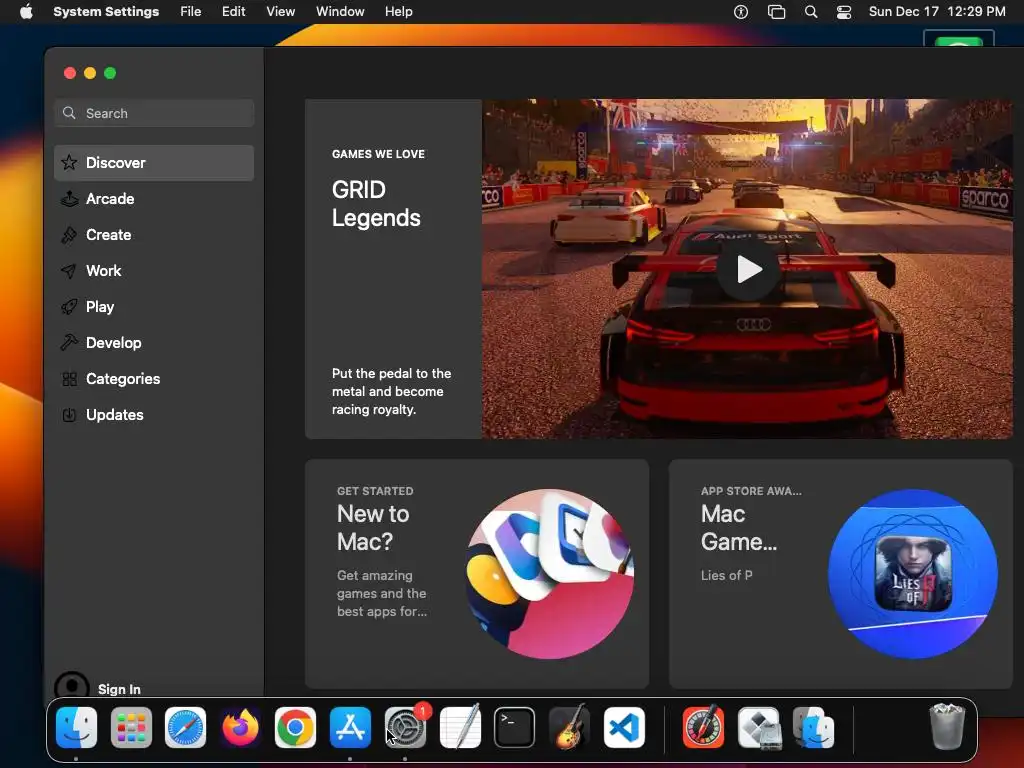Open the Arcade section
1024x768 pixels.
click(154, 199)
